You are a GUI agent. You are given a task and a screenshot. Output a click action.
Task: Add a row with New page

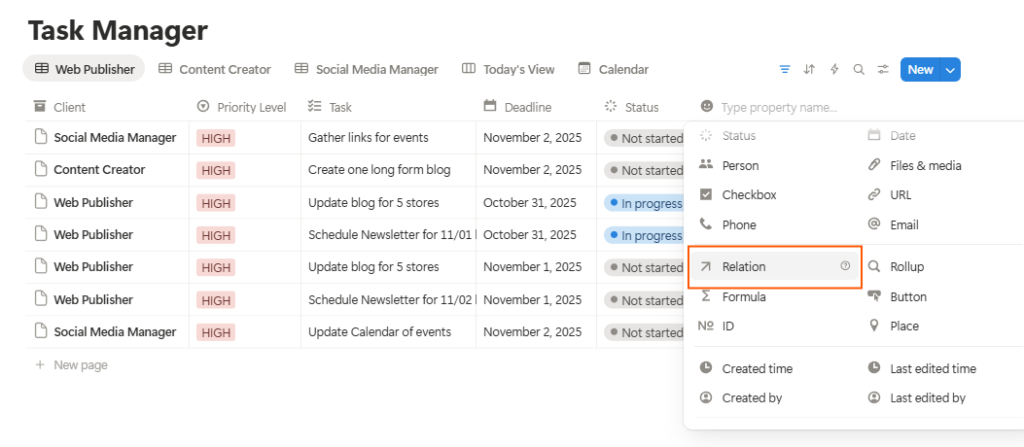point(80,365)
